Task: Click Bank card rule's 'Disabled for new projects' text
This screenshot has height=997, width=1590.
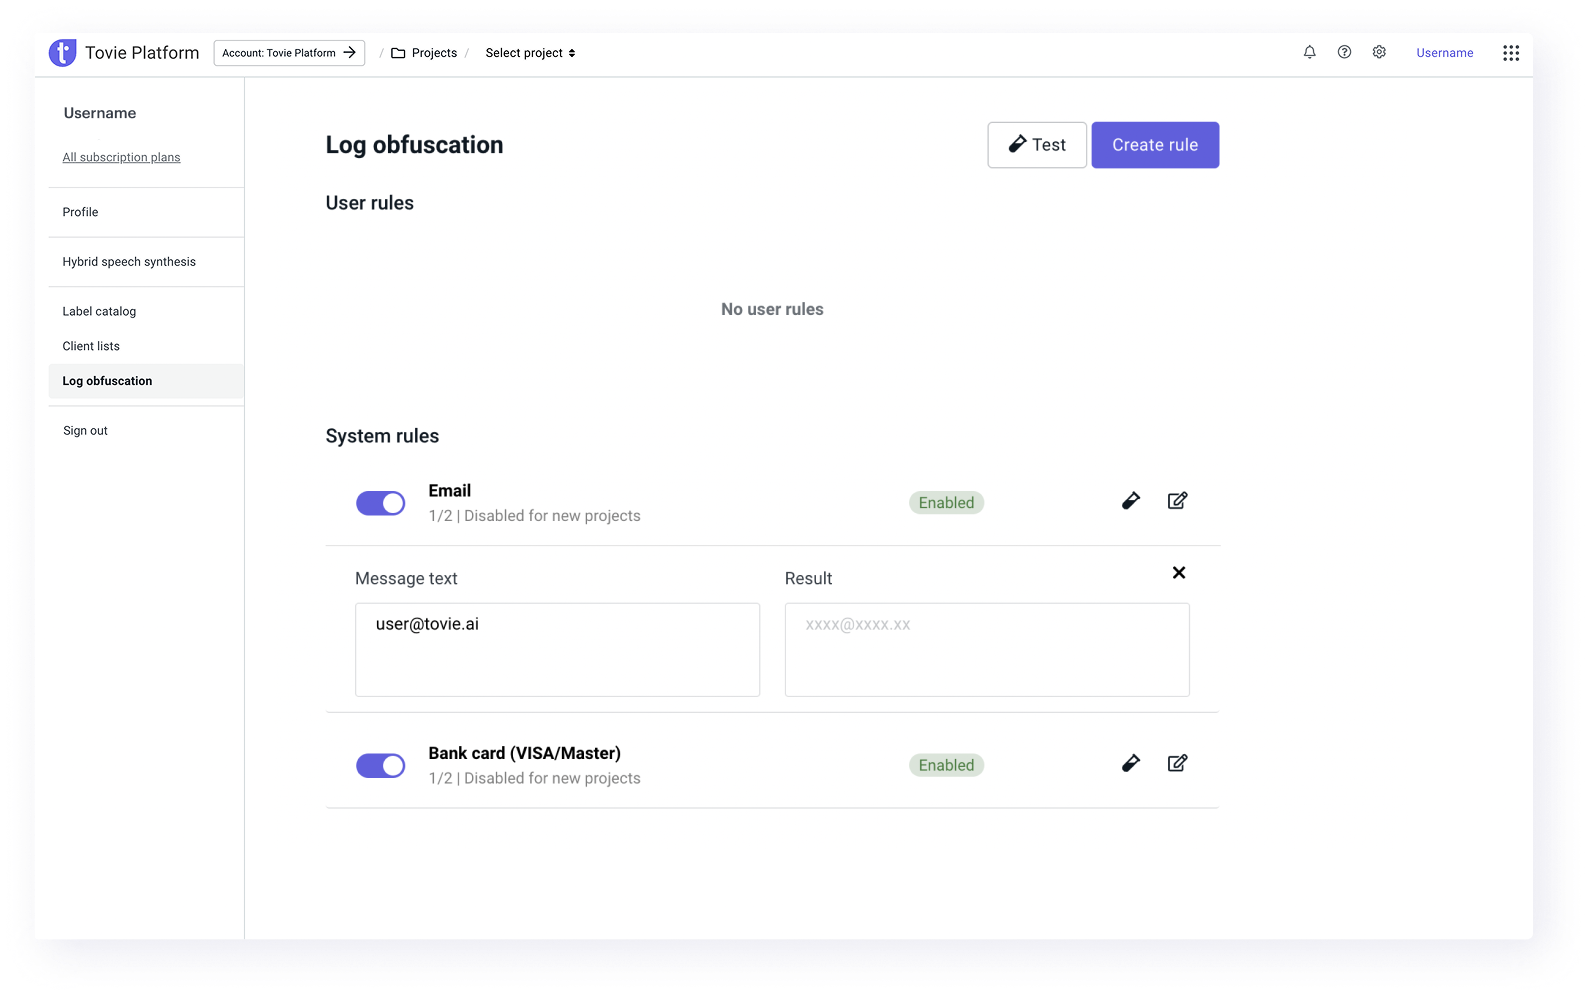Action: click(x=552, y=779)
